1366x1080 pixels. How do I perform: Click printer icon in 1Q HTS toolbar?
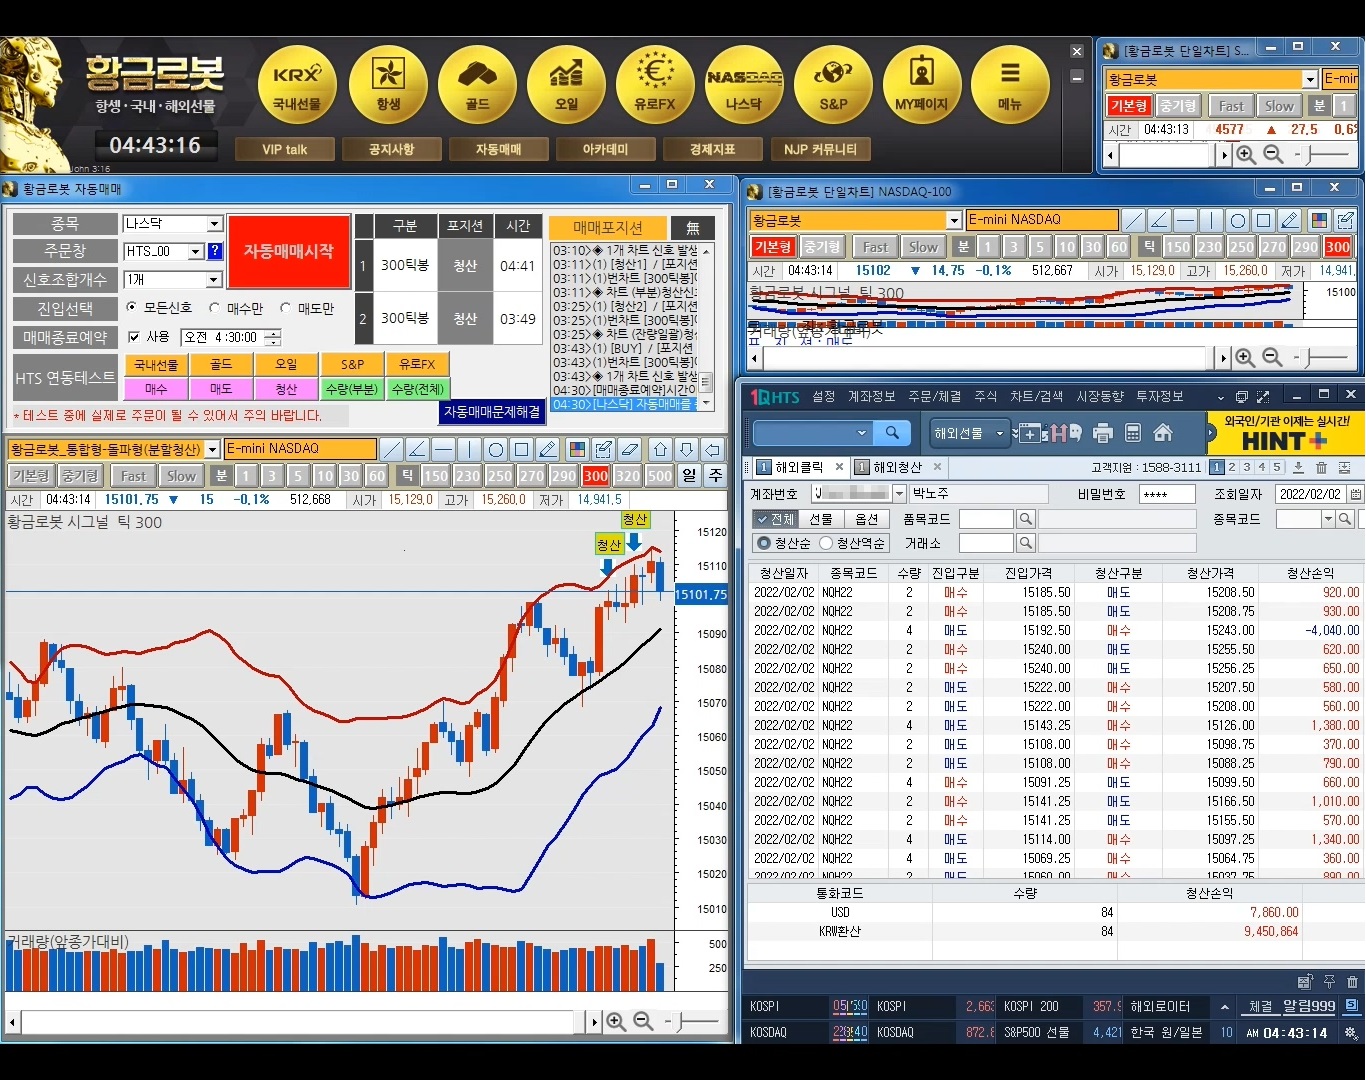point(1103,433)
